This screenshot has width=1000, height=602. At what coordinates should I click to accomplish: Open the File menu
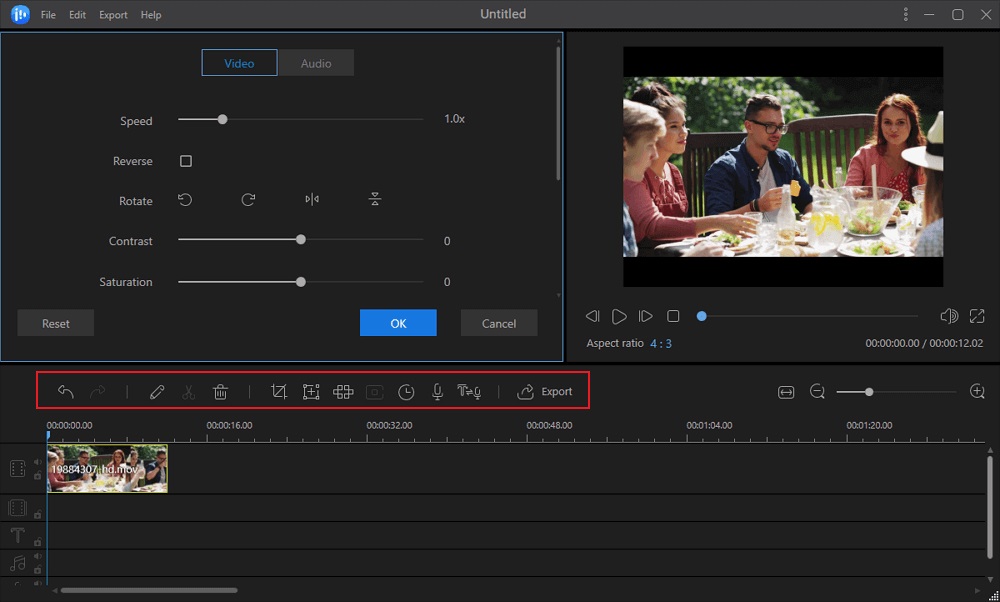click(x=47, y=14)
